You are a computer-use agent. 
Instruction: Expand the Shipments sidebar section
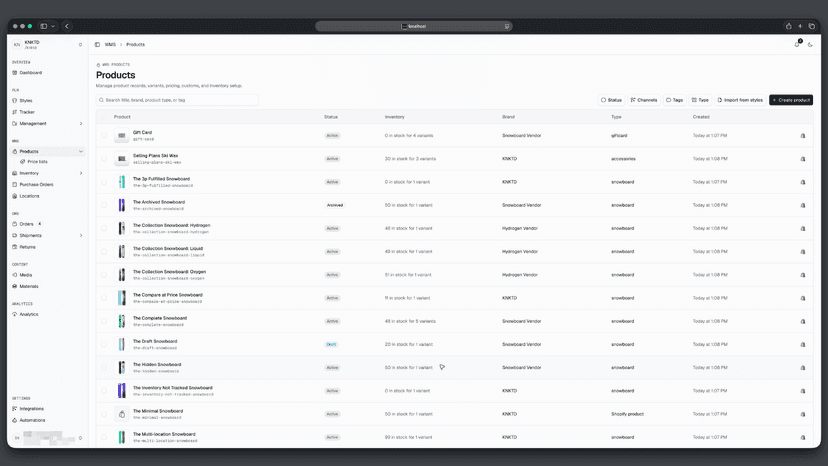(81, 236)
